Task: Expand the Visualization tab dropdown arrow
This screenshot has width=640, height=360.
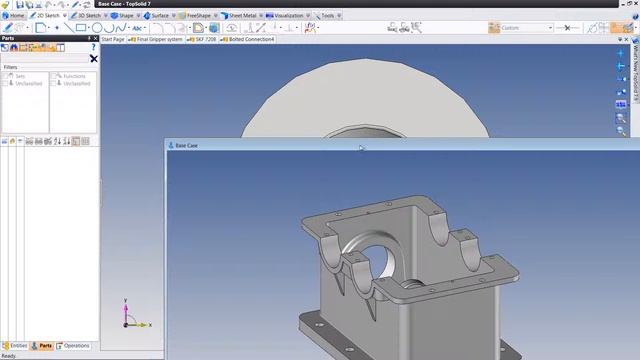Action: click(308, 16)
